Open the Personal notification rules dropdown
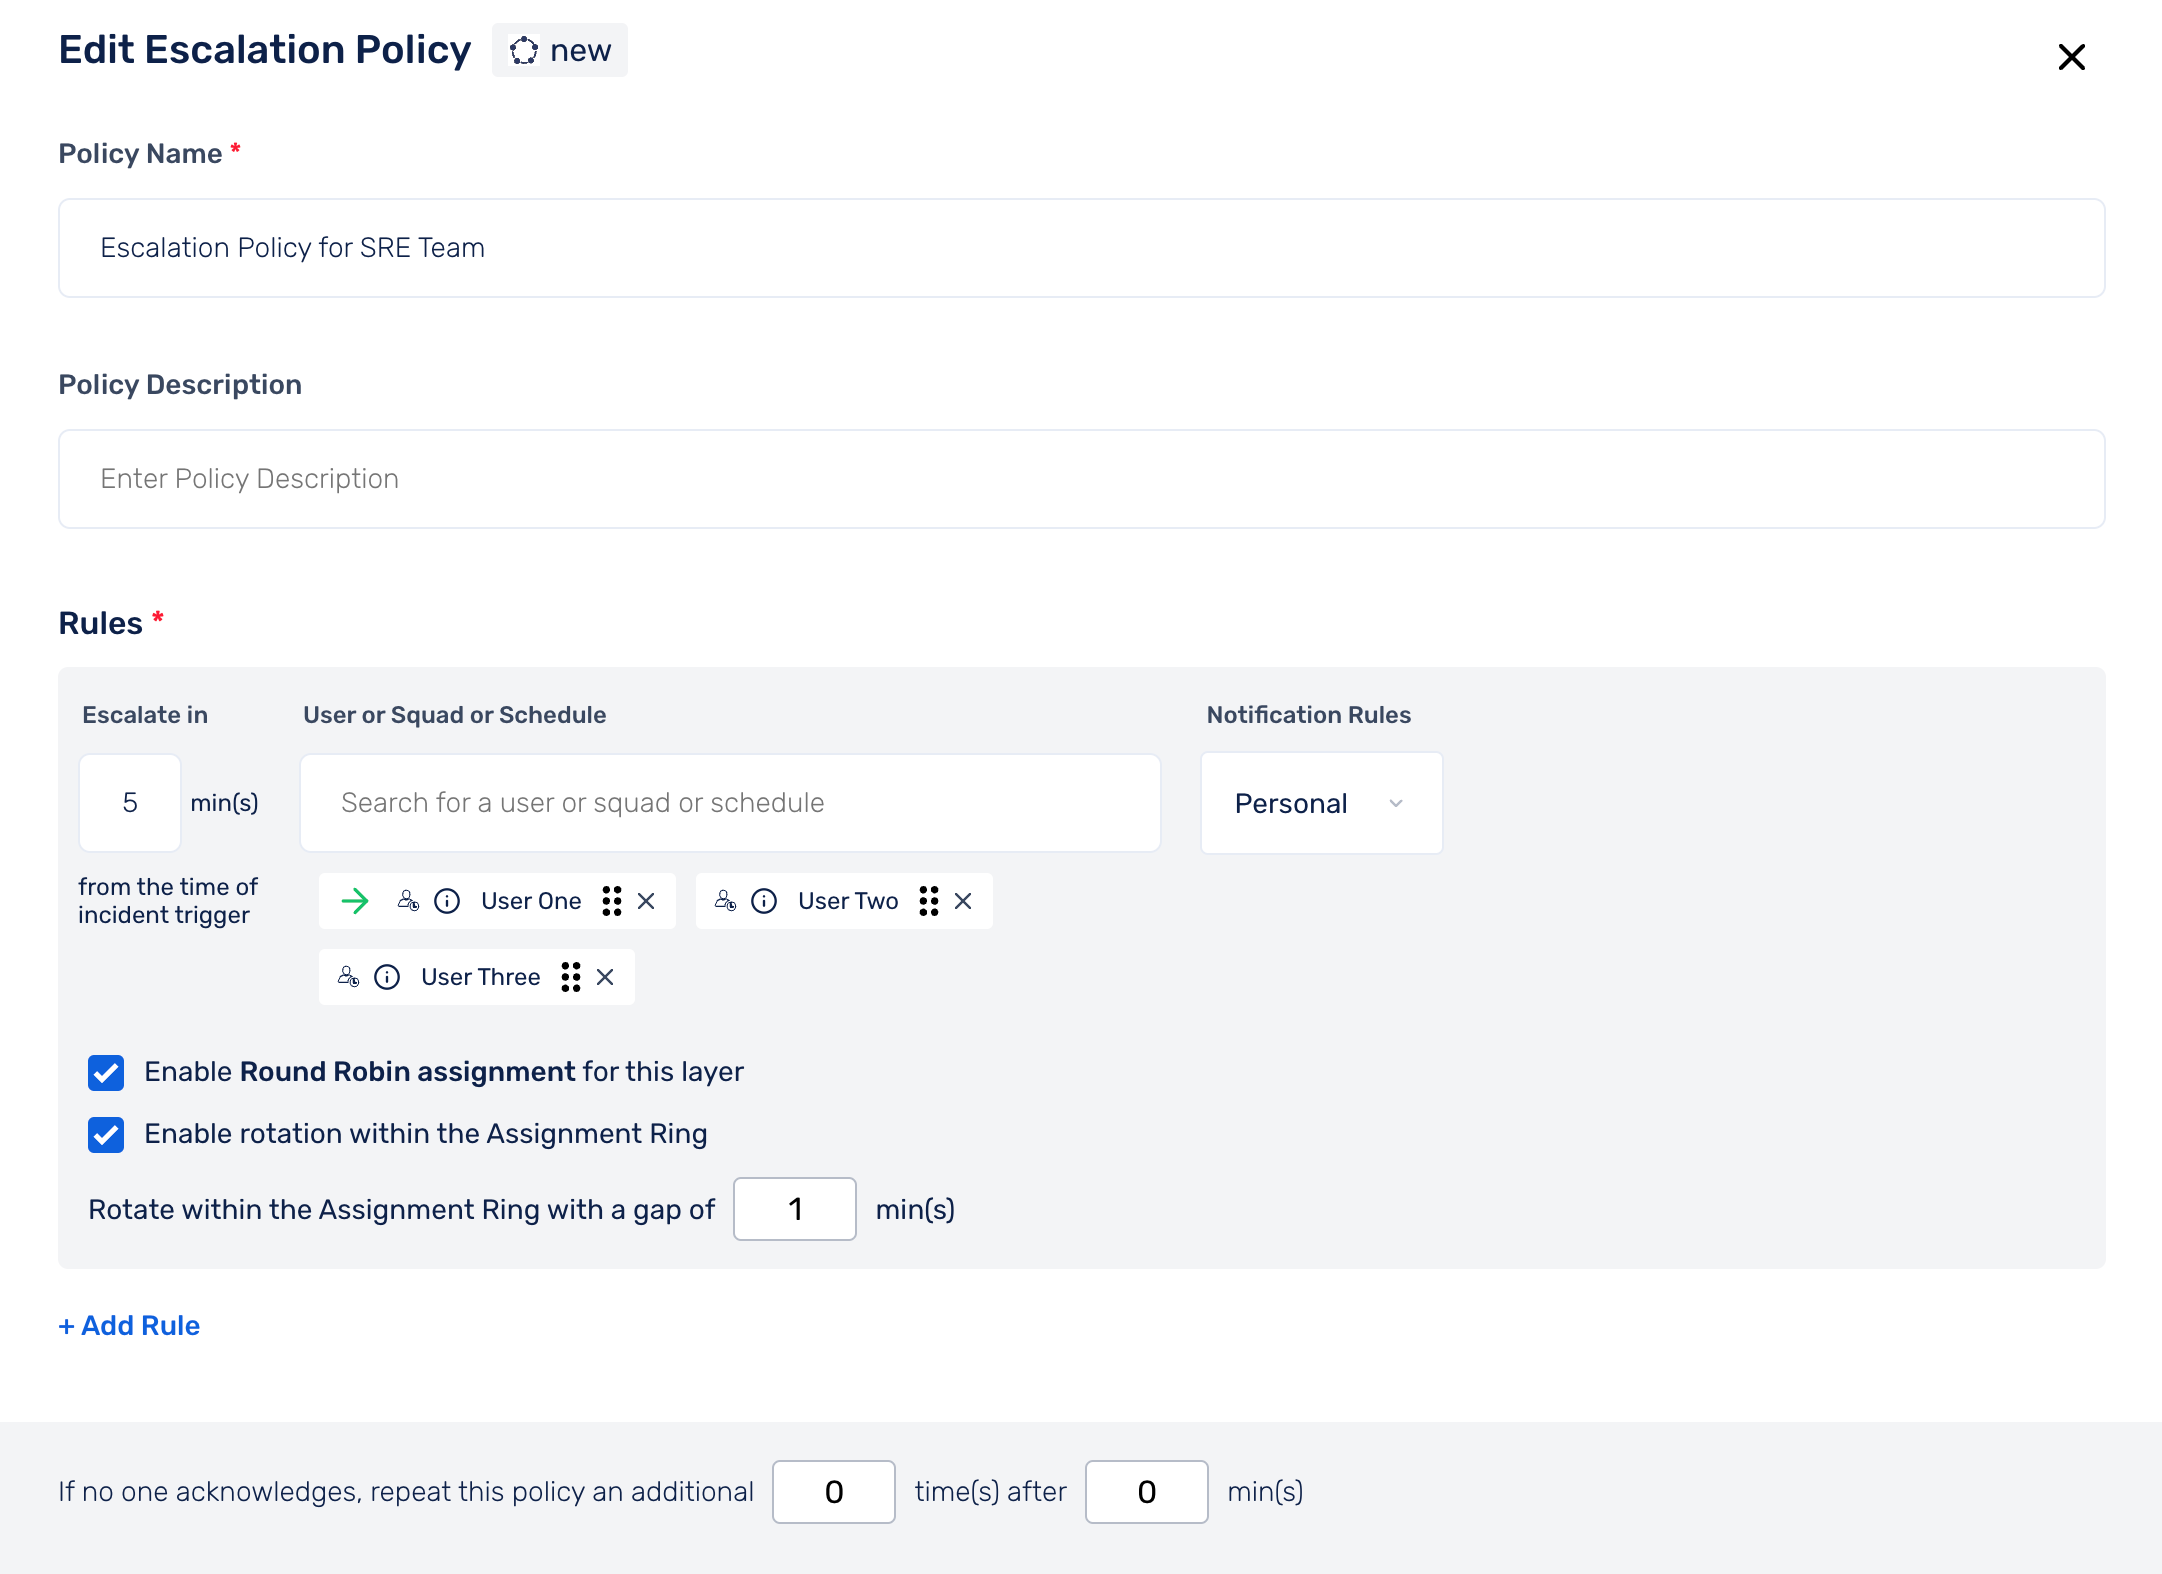This screenshot has height=1574, width=2162. point(1321,803)
